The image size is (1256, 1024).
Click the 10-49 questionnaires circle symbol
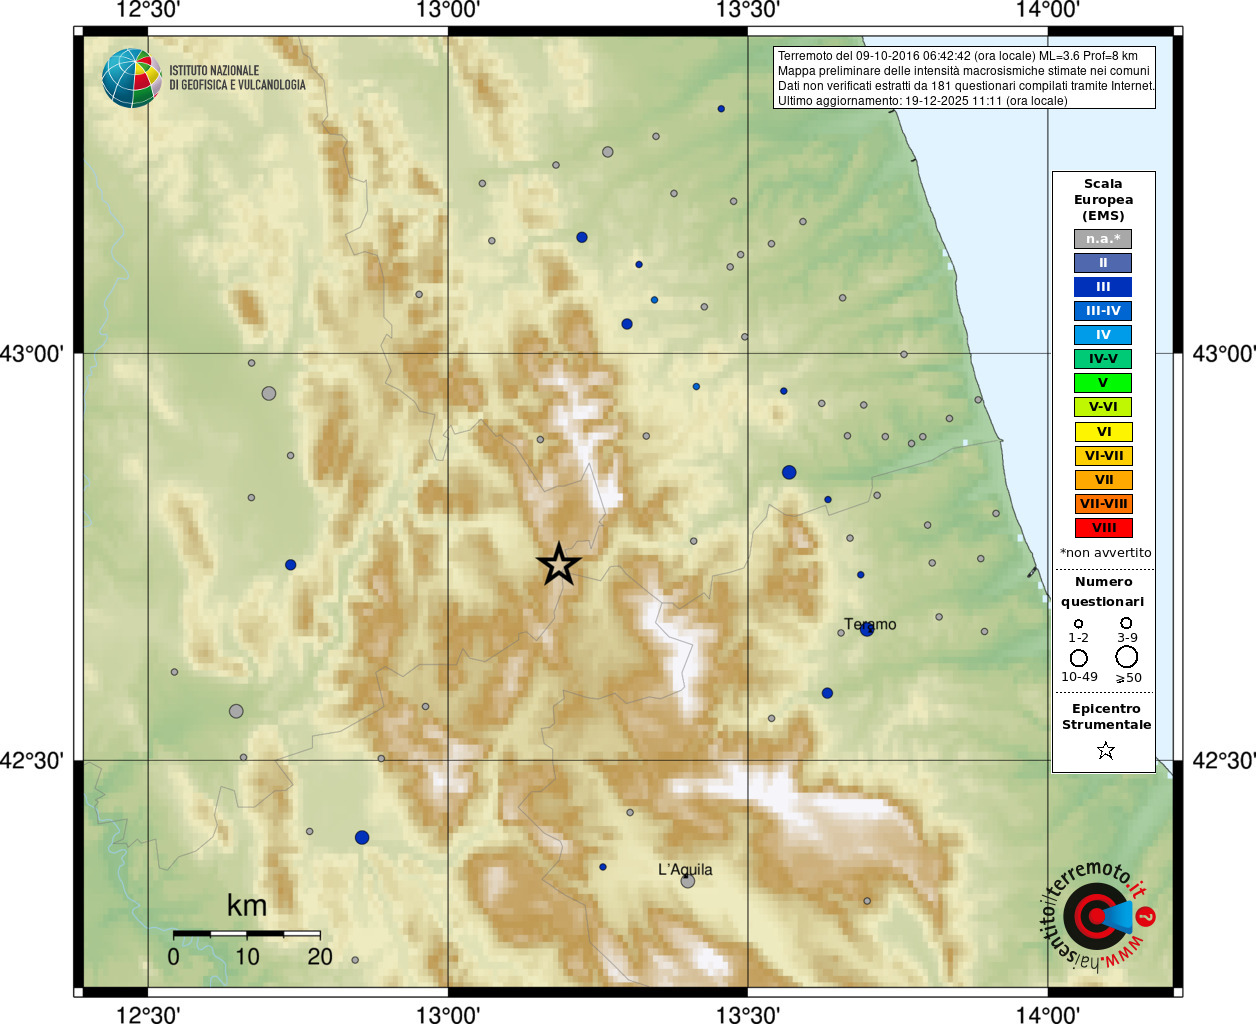pyautogui.click(x=1078, y=658)
